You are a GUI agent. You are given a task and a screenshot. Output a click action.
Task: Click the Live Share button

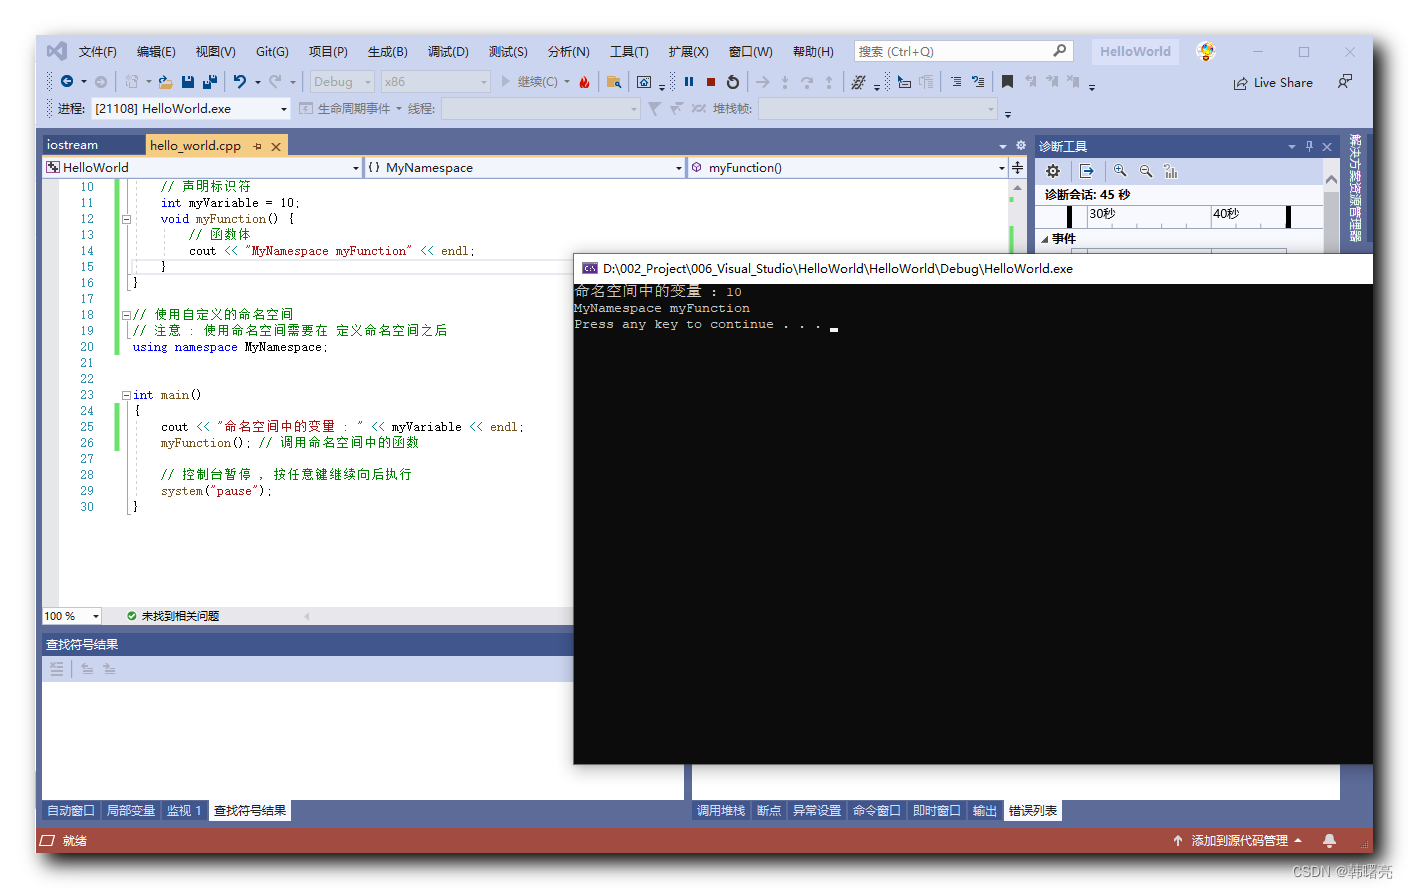point(1273,83)
